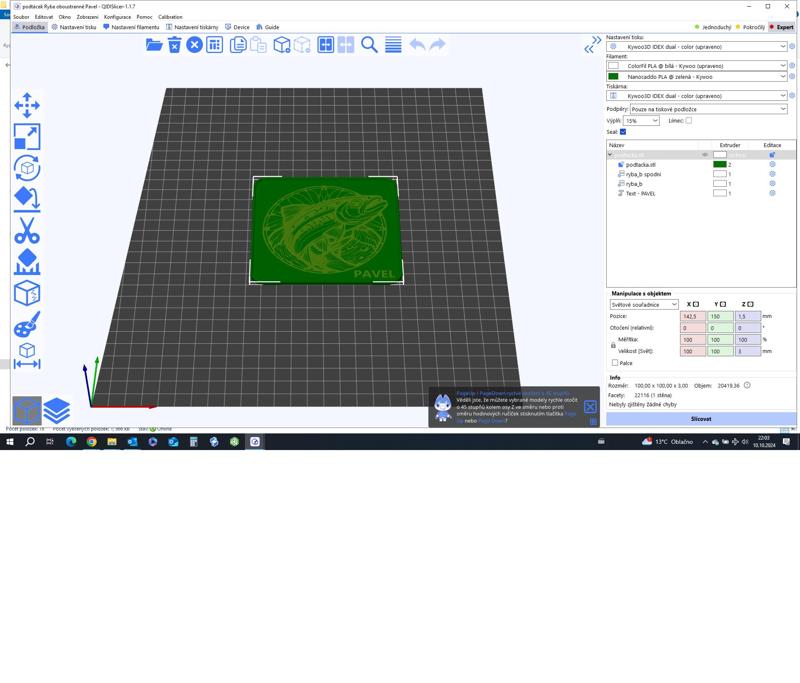This screenshot has width=800, height=683.
Task: Toggle the Límec (brim) checkbox
Action: pos(689,120)
